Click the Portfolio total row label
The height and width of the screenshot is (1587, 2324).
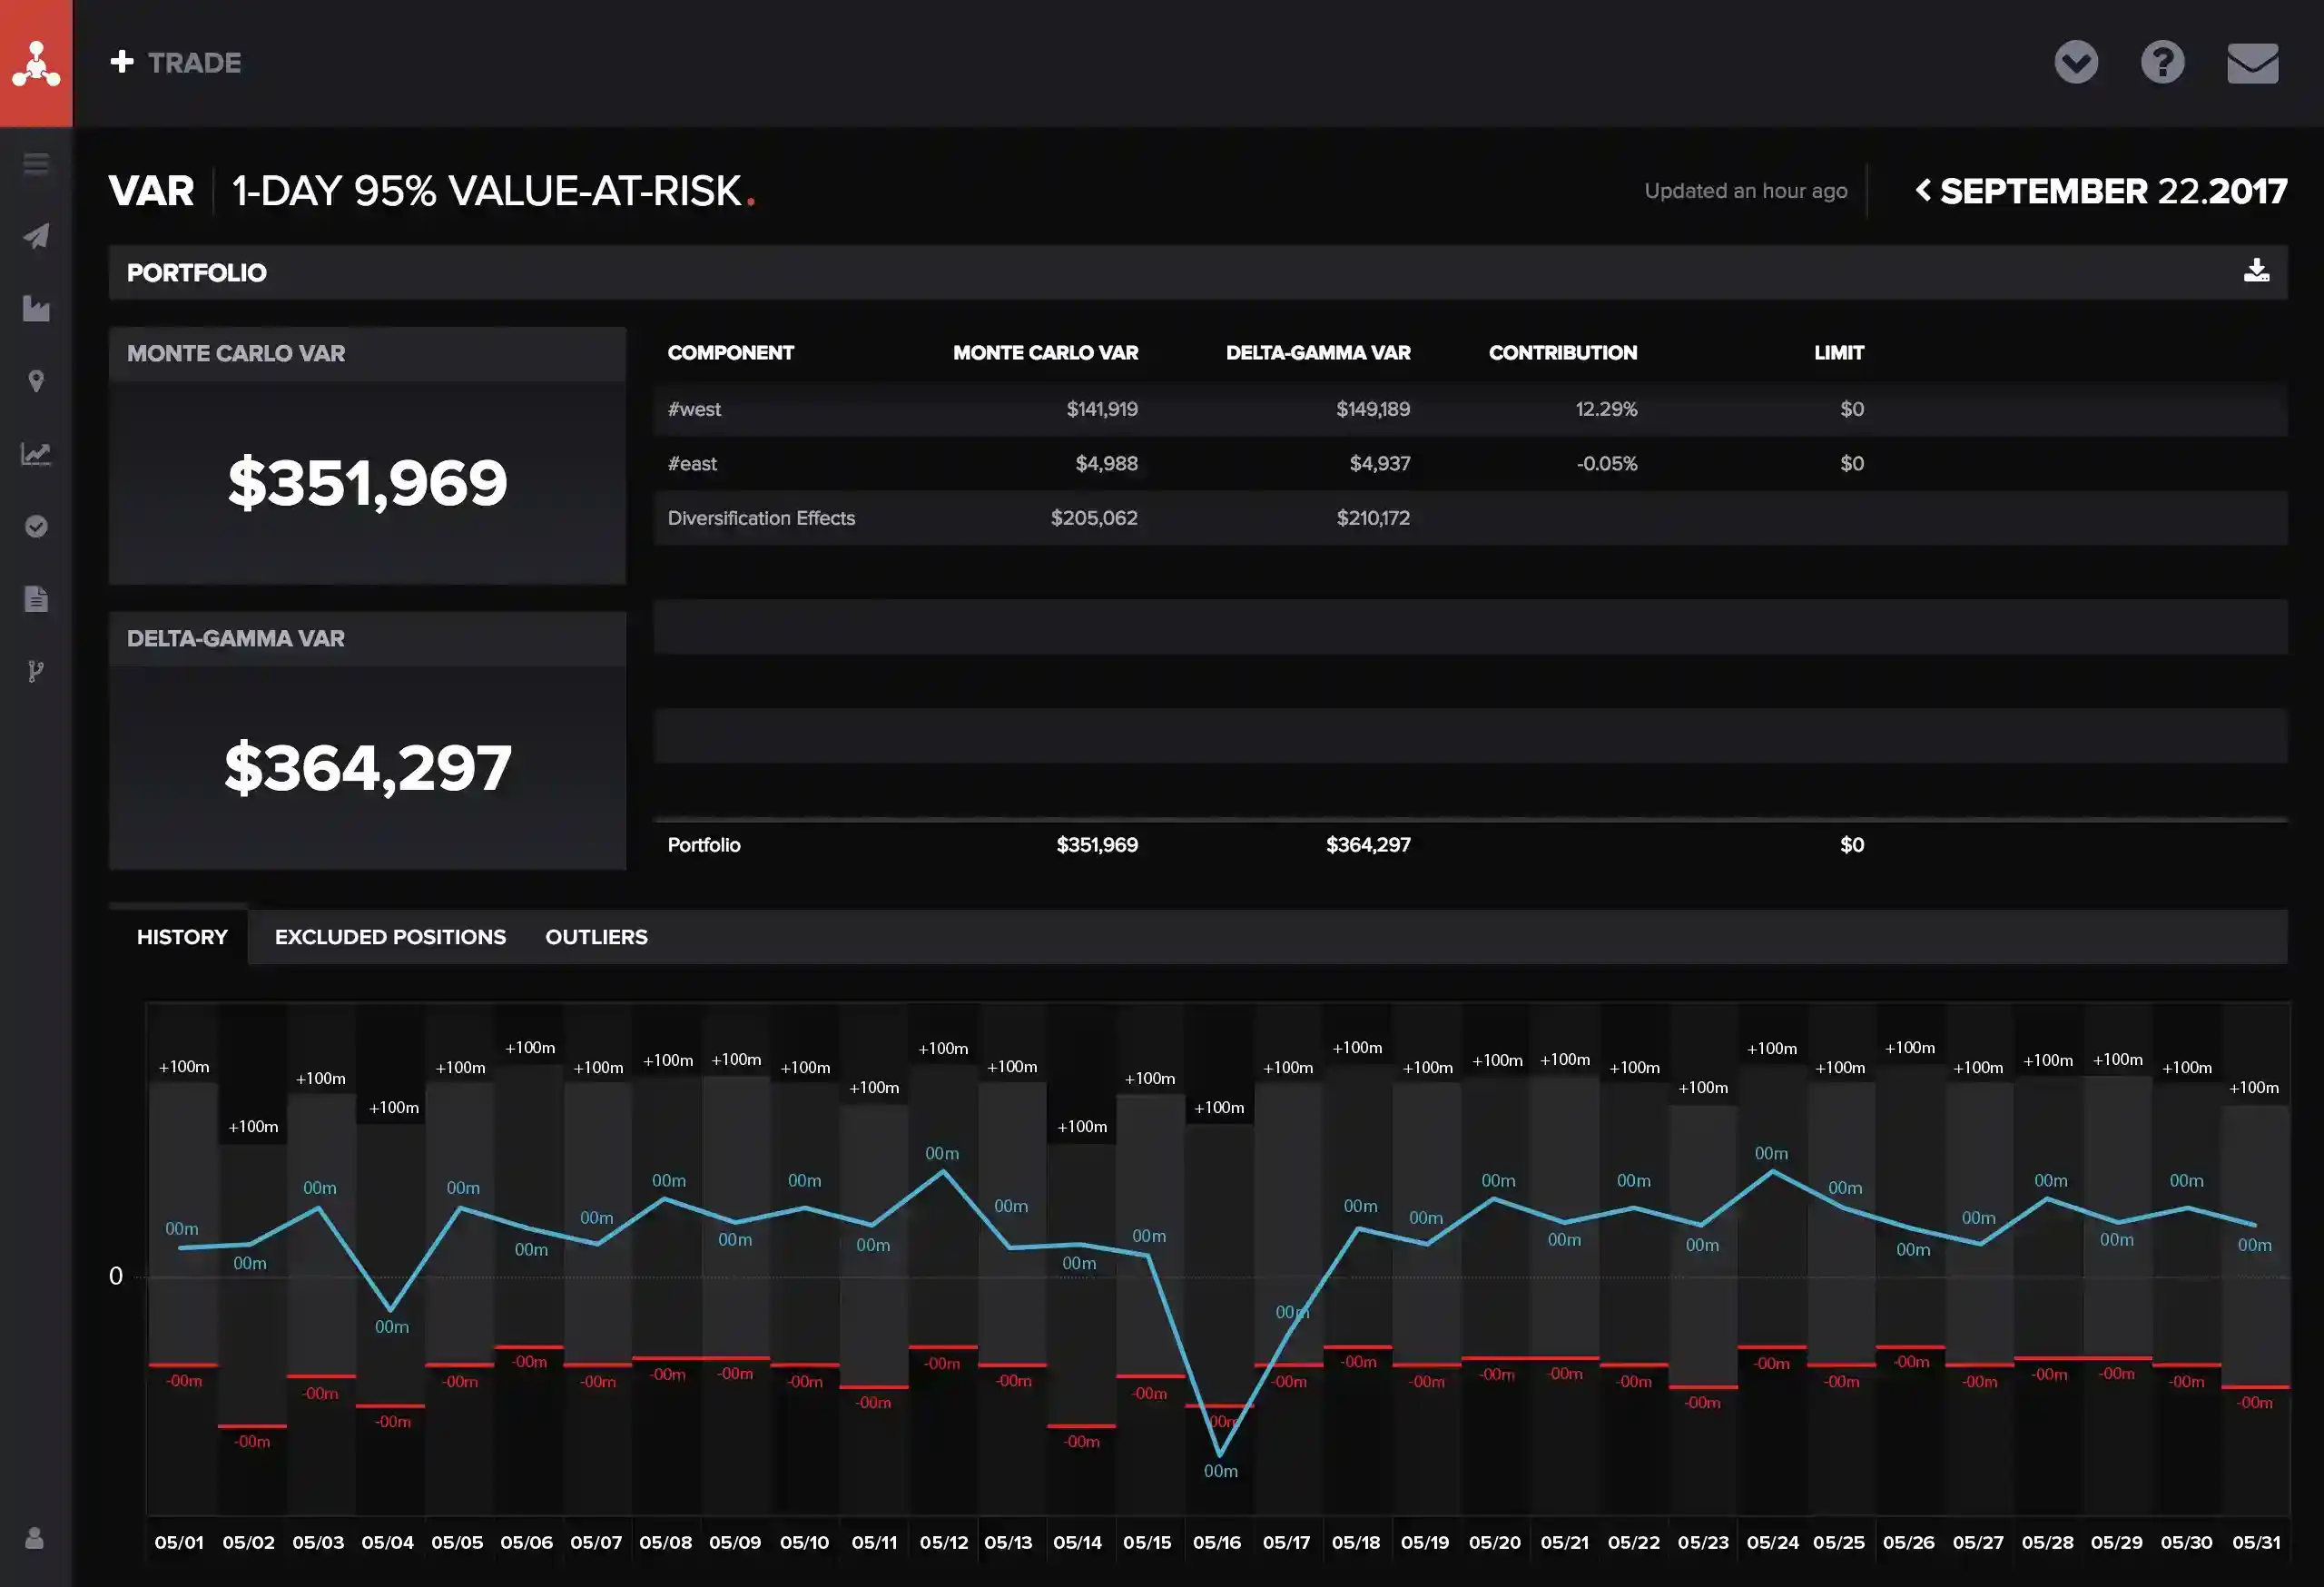[x=704, y=845]
